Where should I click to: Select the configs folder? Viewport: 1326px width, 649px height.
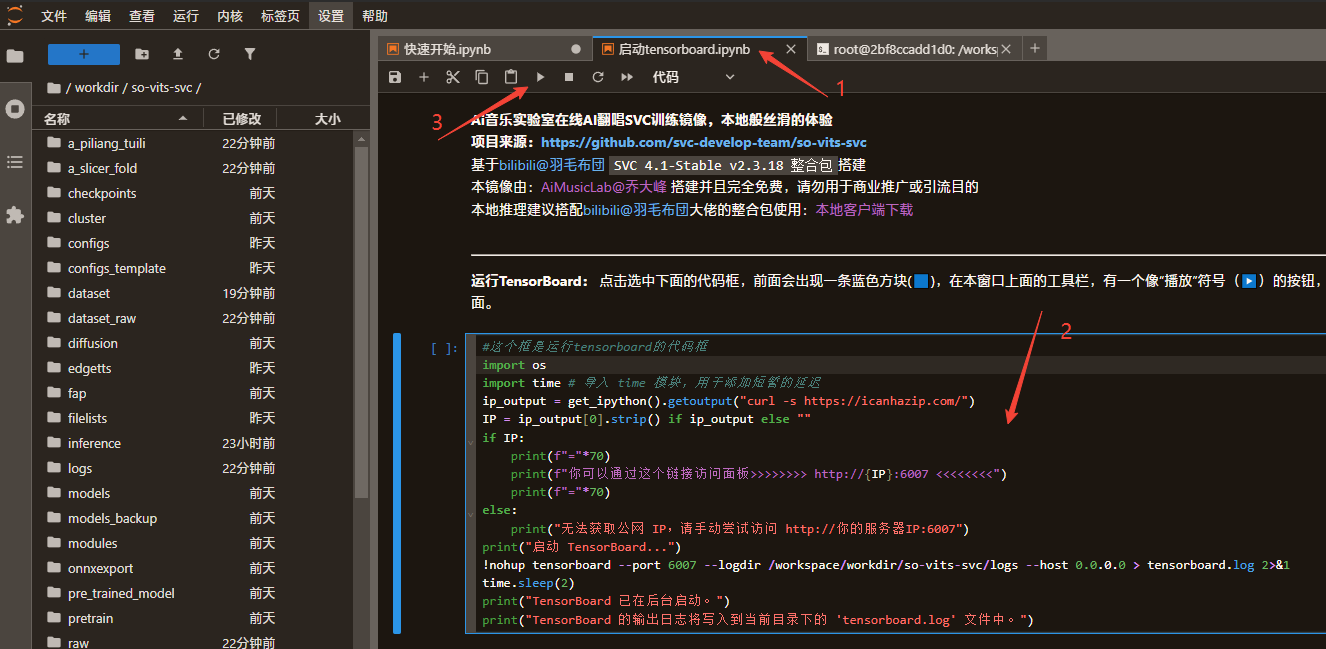point(194,243)
